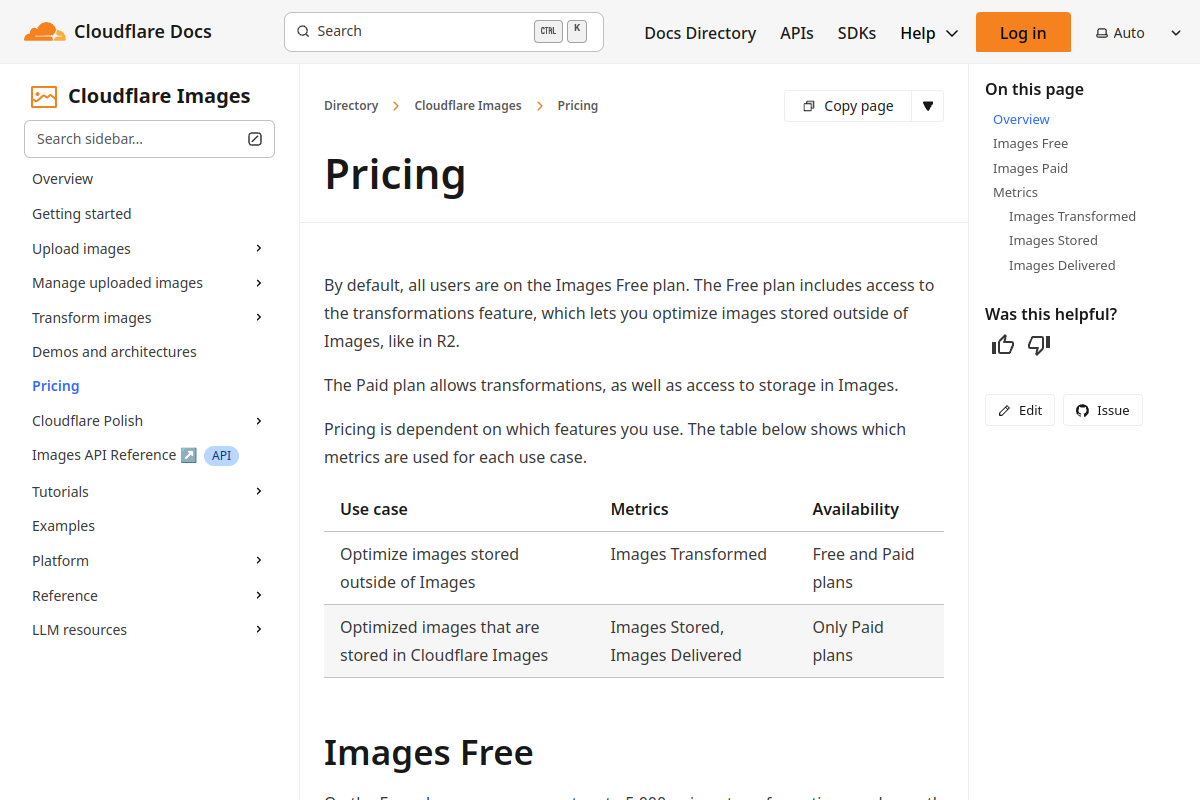
Task: Click the Cloudflare Docs logo
Action: point(118,32)
